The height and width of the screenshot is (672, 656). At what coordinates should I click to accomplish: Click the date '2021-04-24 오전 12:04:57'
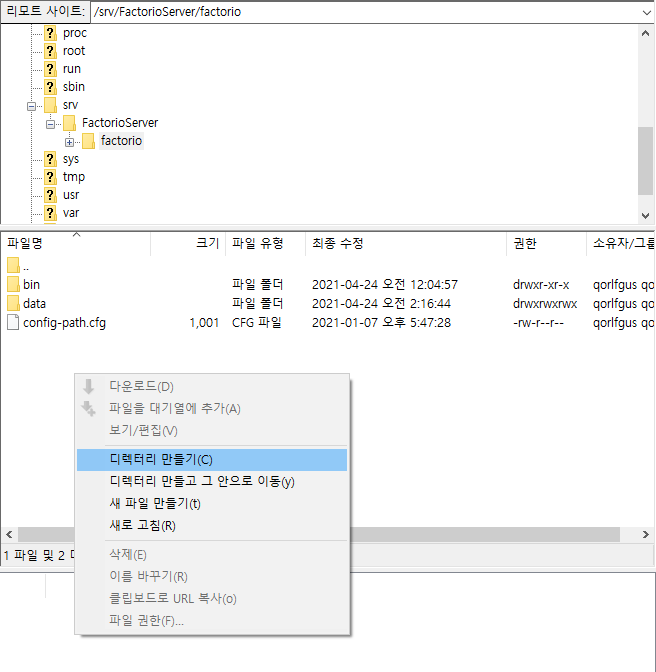click(385, 285)
